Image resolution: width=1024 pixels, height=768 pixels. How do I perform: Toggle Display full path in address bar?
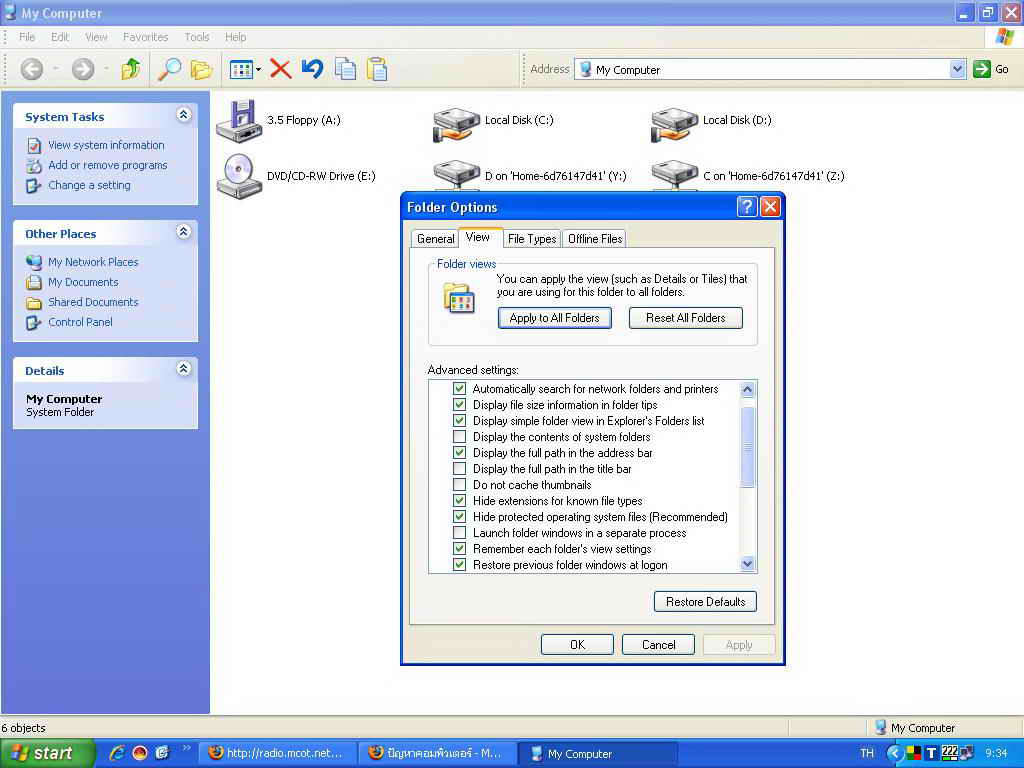[x=460, y=453]
